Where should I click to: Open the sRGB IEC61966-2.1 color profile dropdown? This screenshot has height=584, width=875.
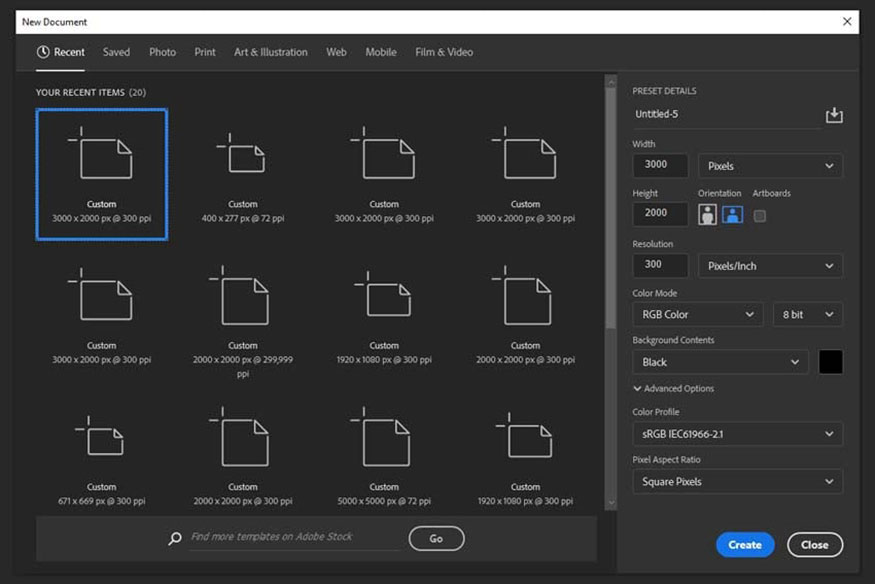click(737, 434)
